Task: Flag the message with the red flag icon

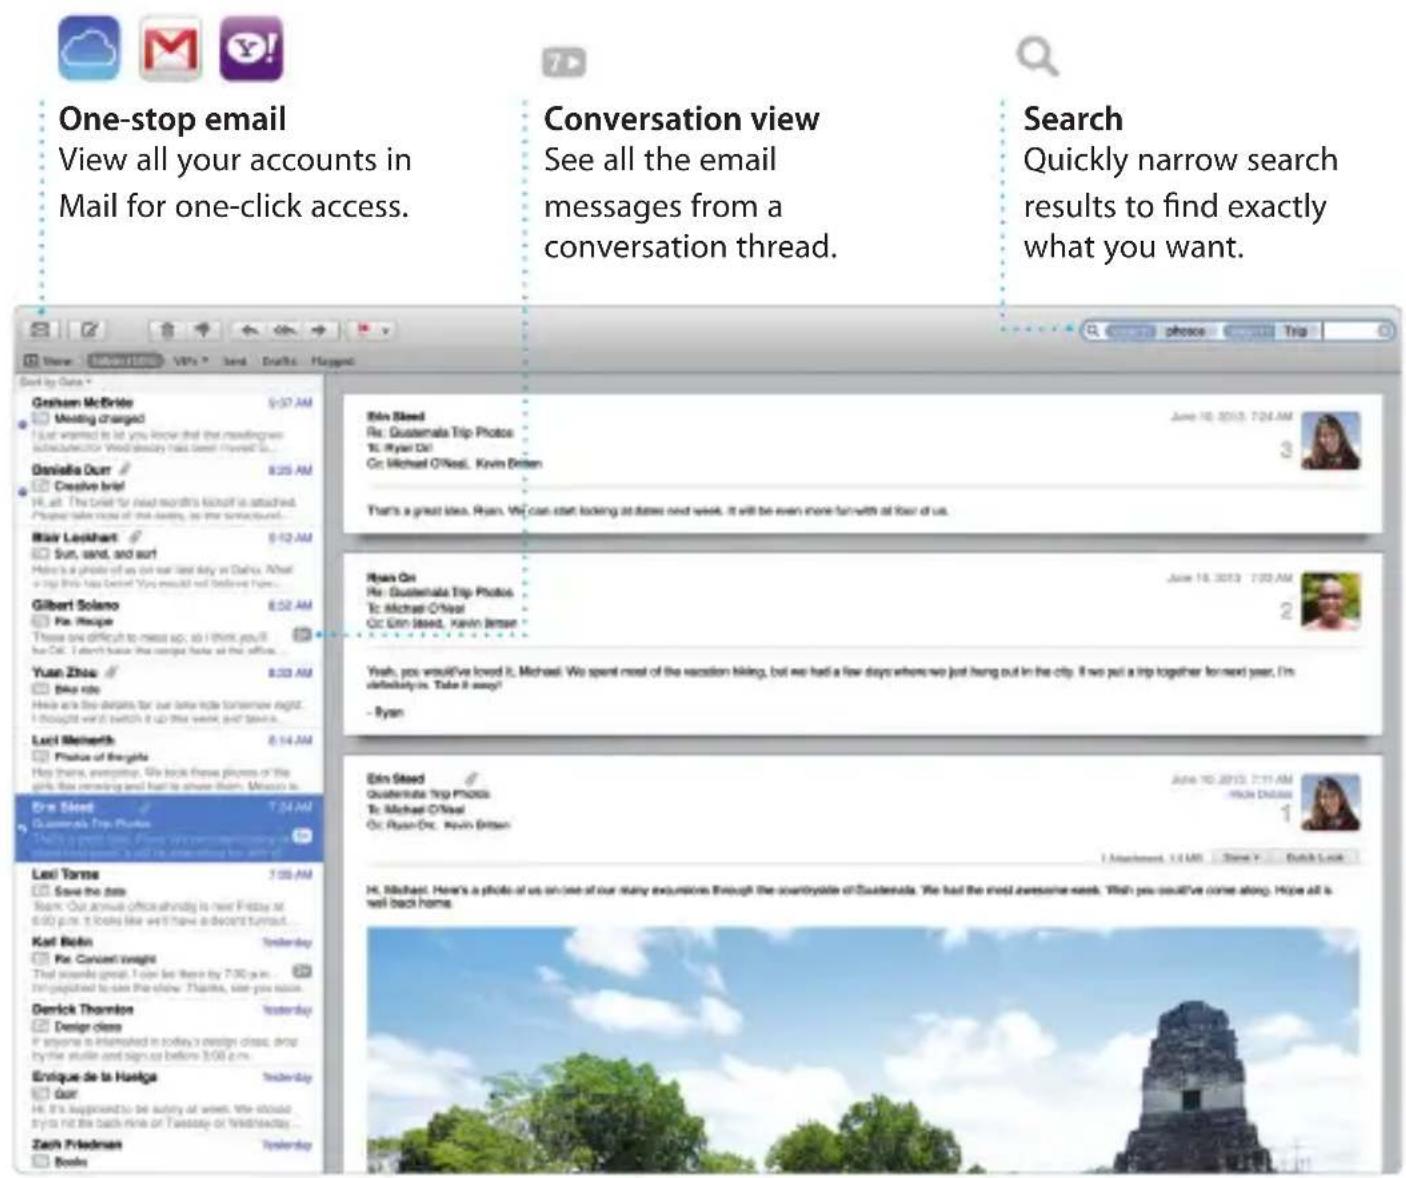Action: (364, 329)
